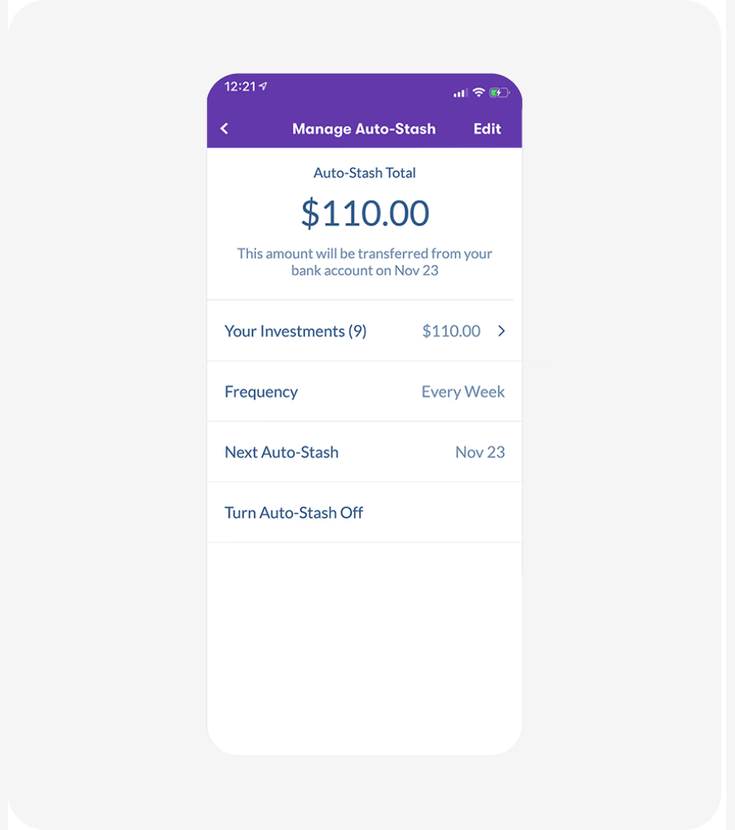
Task: Open the Frequency setting row
Action: pyautogui.click(x=261, y=392)
